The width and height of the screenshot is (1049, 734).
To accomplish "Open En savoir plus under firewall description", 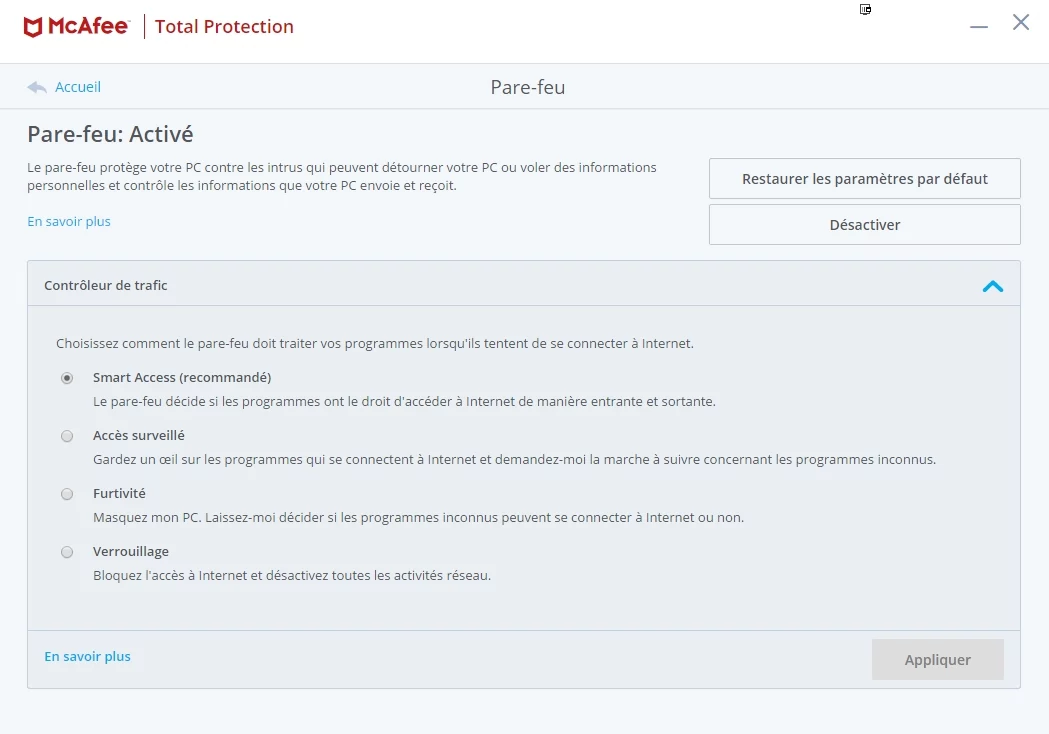I will tap(69, 221).
